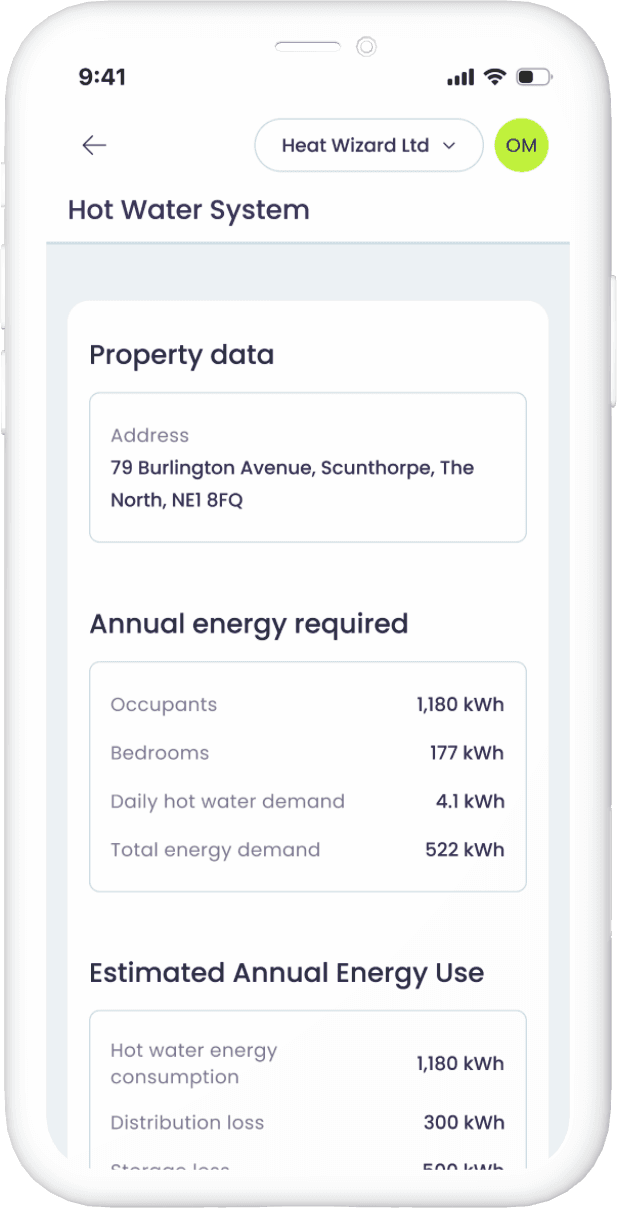Open the OM profile avatar
Screen dimensions: 617x1208
tap(521, 145)
